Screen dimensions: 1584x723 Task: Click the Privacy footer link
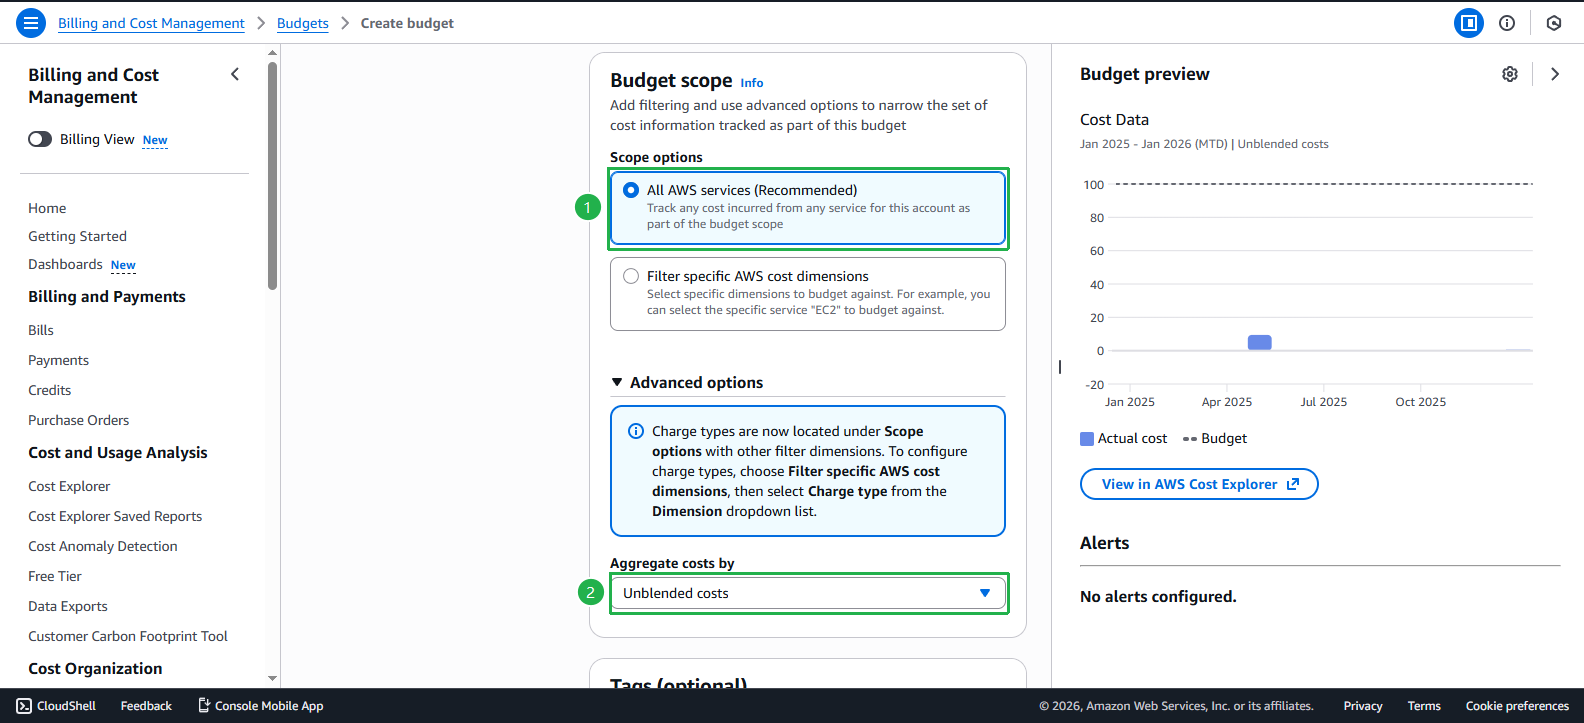coord(1363,706)
